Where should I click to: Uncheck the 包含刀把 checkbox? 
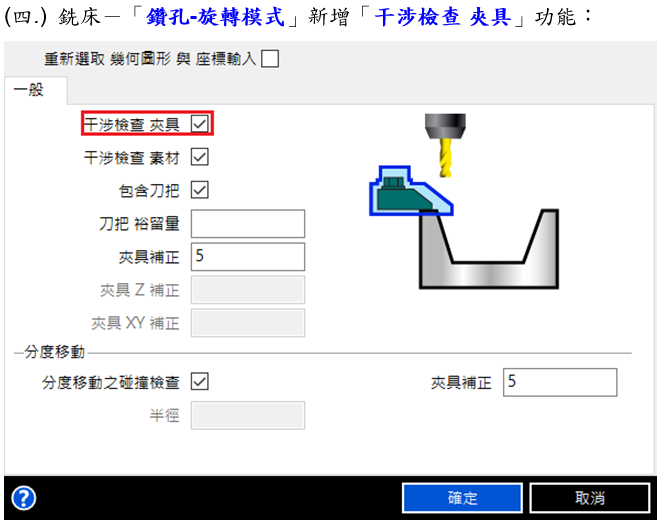(200, 190)
